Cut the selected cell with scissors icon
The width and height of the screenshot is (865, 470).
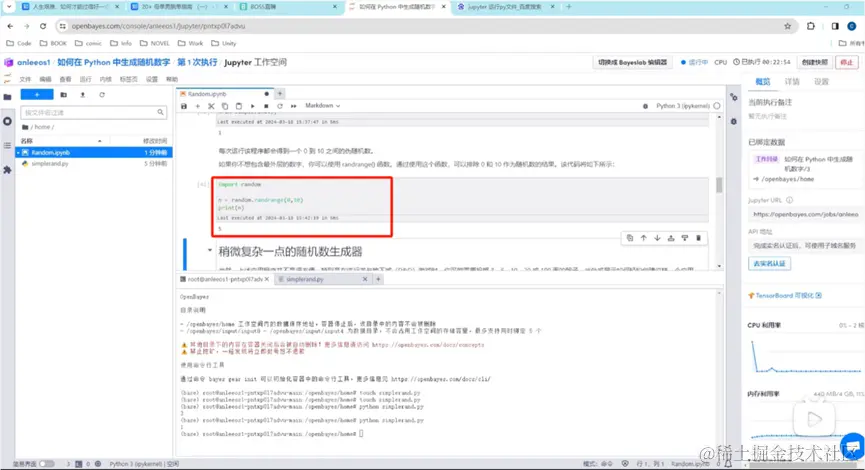(211, 106)
